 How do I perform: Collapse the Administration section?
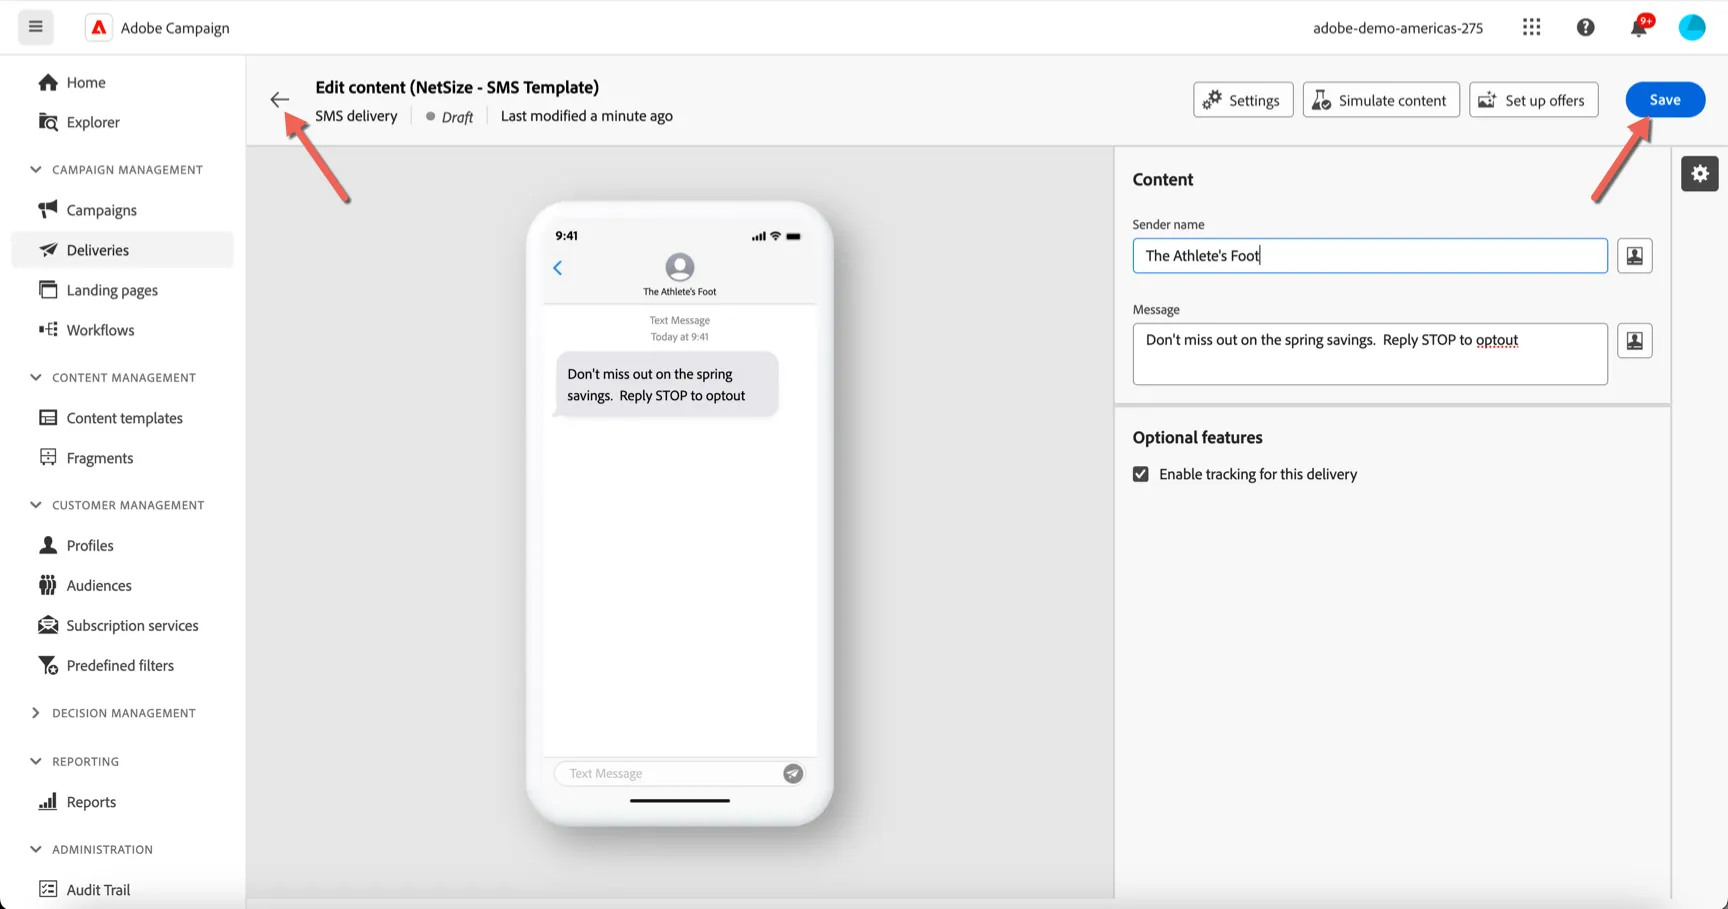(x=36, y=849)
